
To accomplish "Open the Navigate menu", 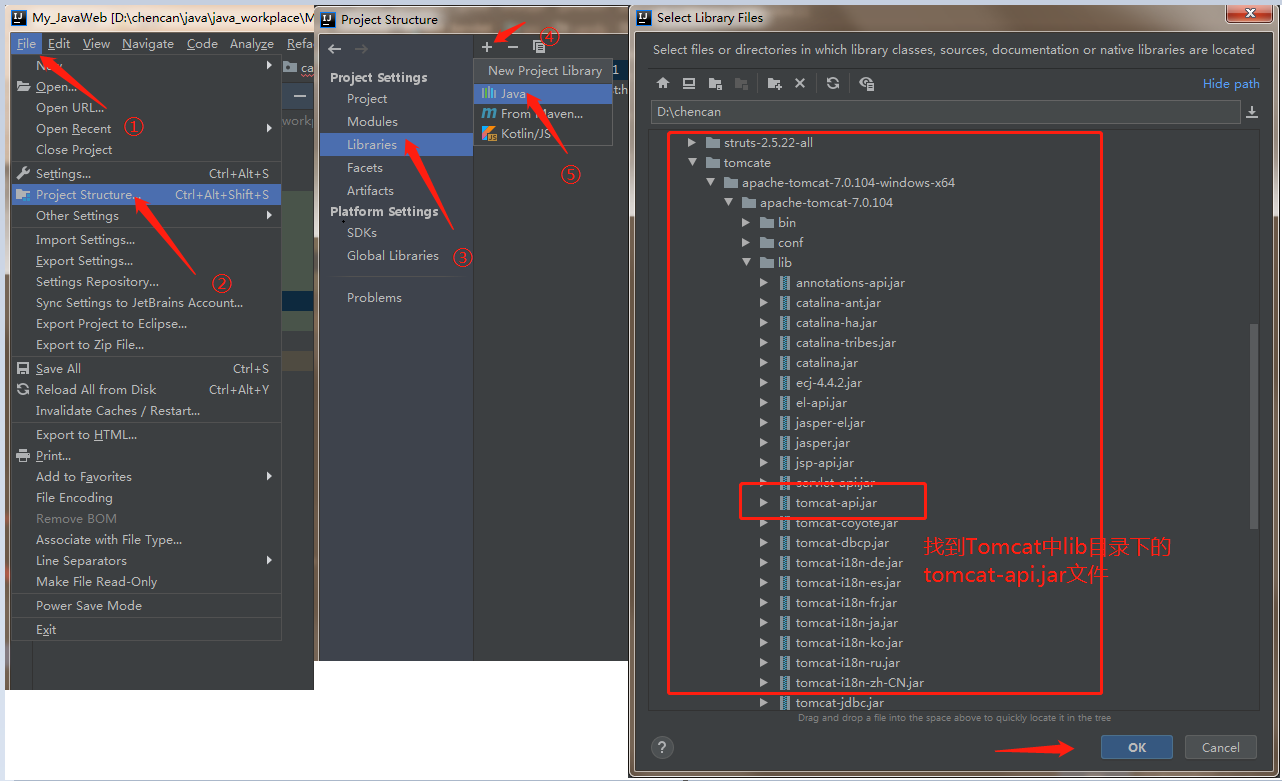I will click(148, 43).
